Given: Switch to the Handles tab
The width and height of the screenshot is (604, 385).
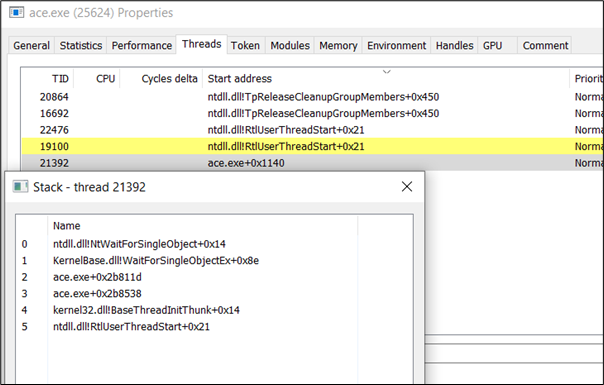Looking at the screenshot, I should (454, 45).
